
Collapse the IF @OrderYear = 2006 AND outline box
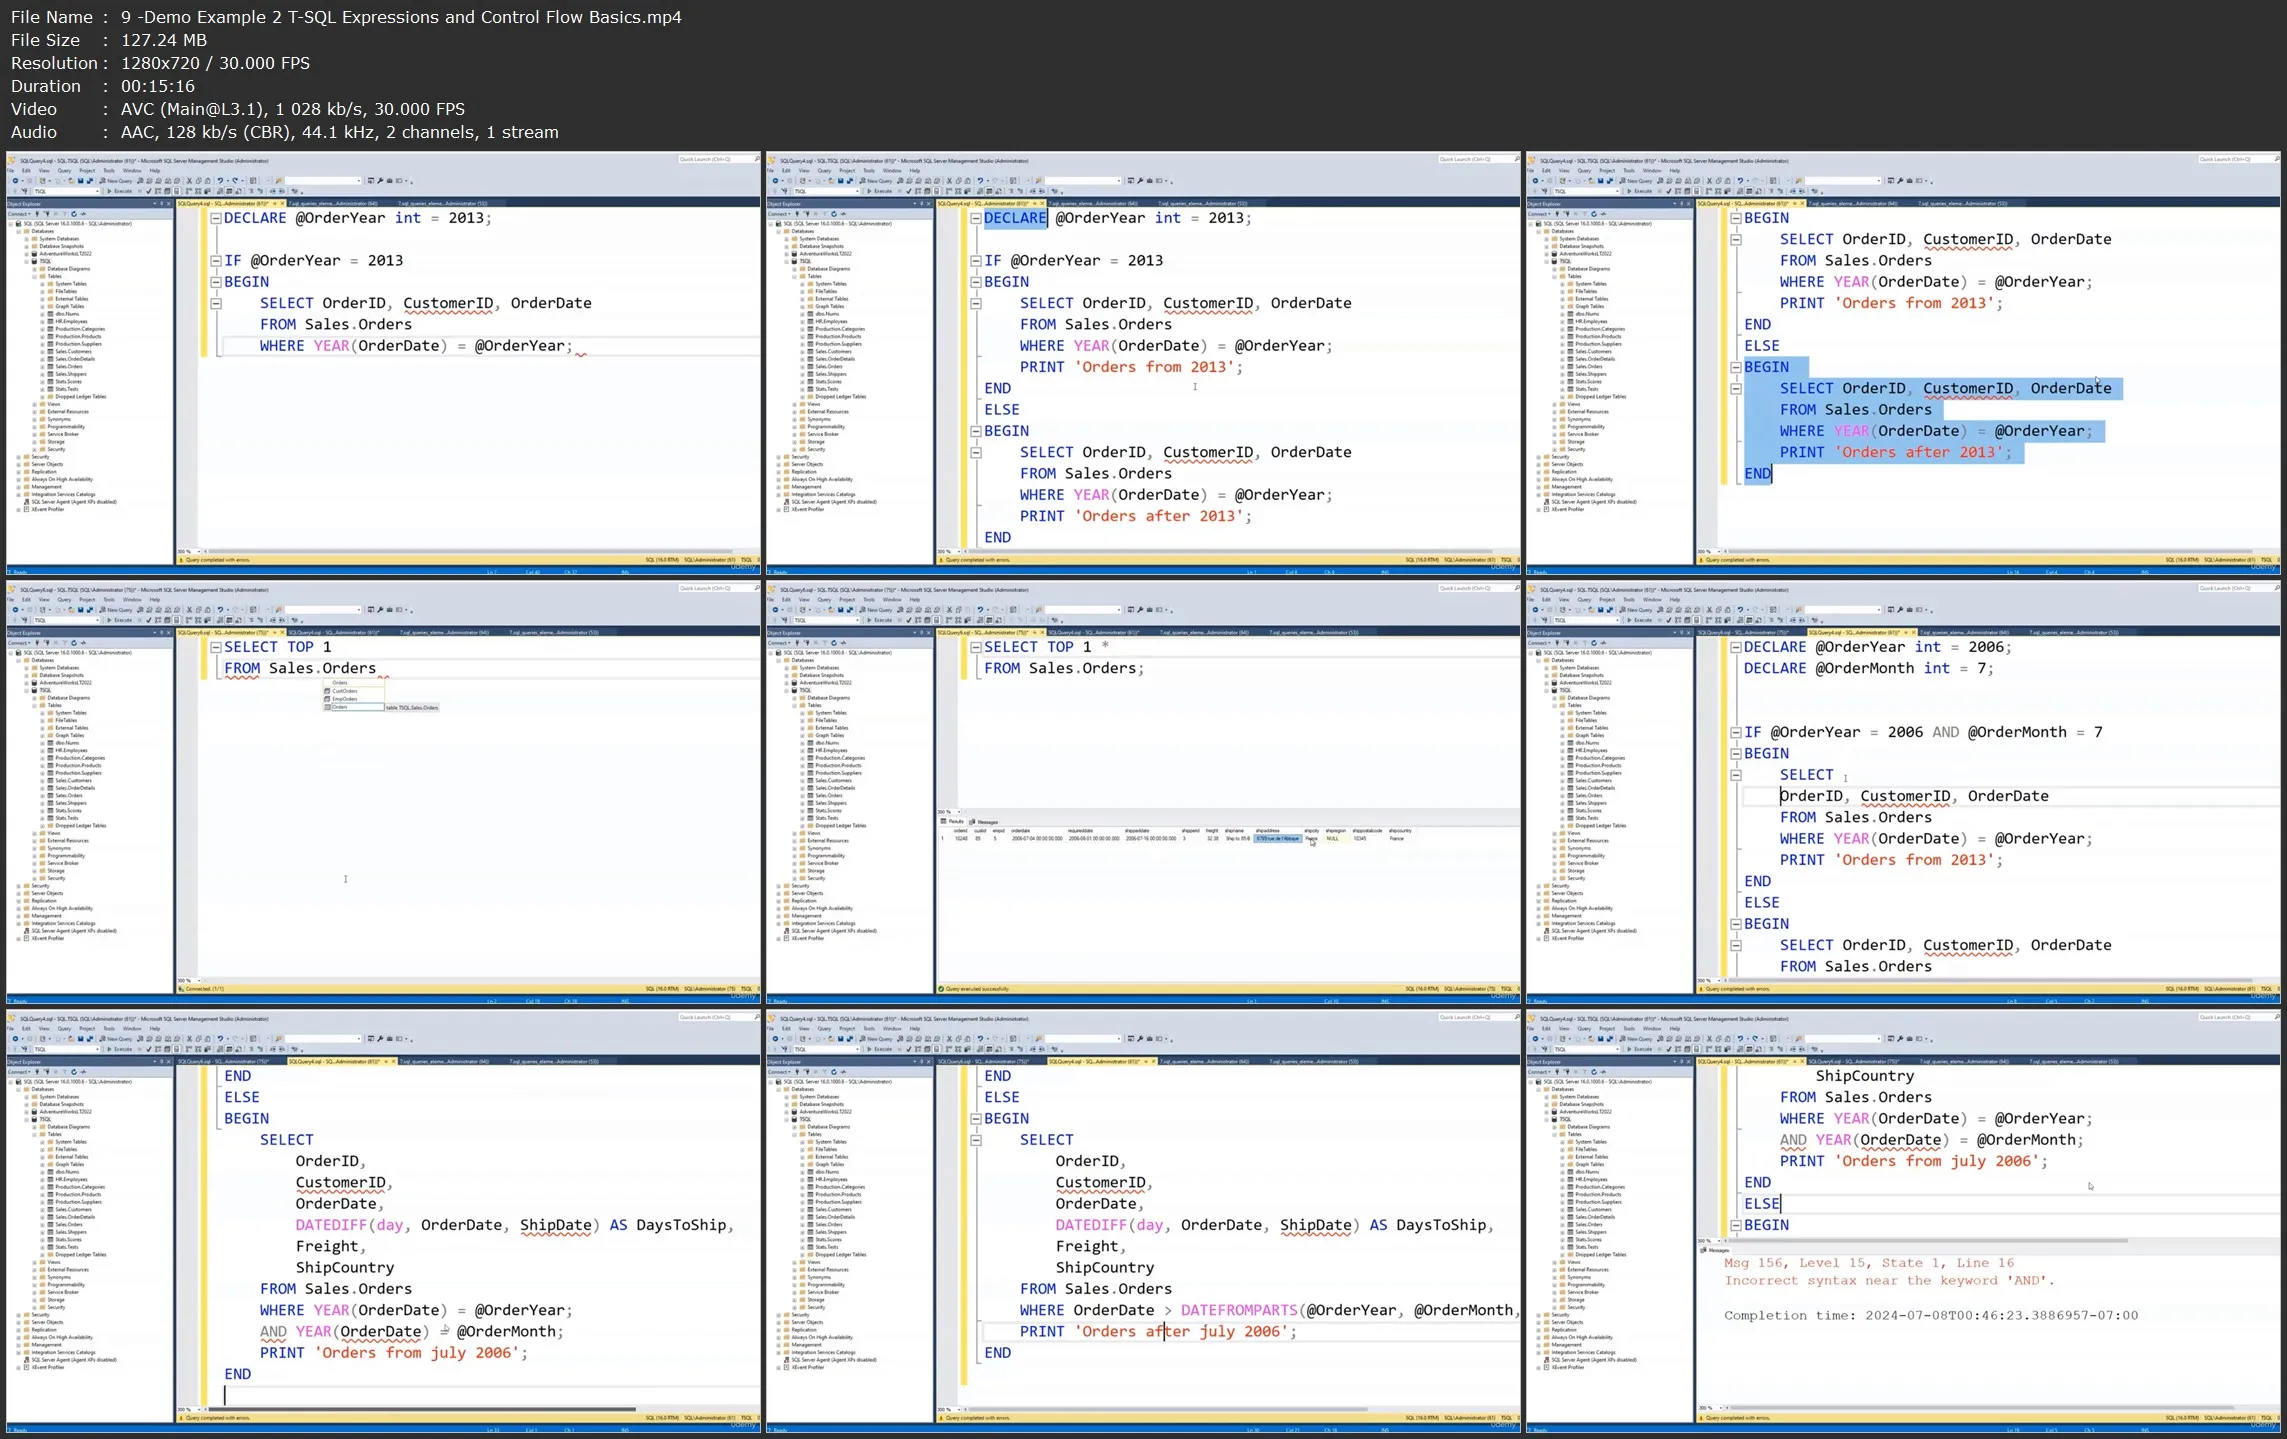coord(1736,732)
